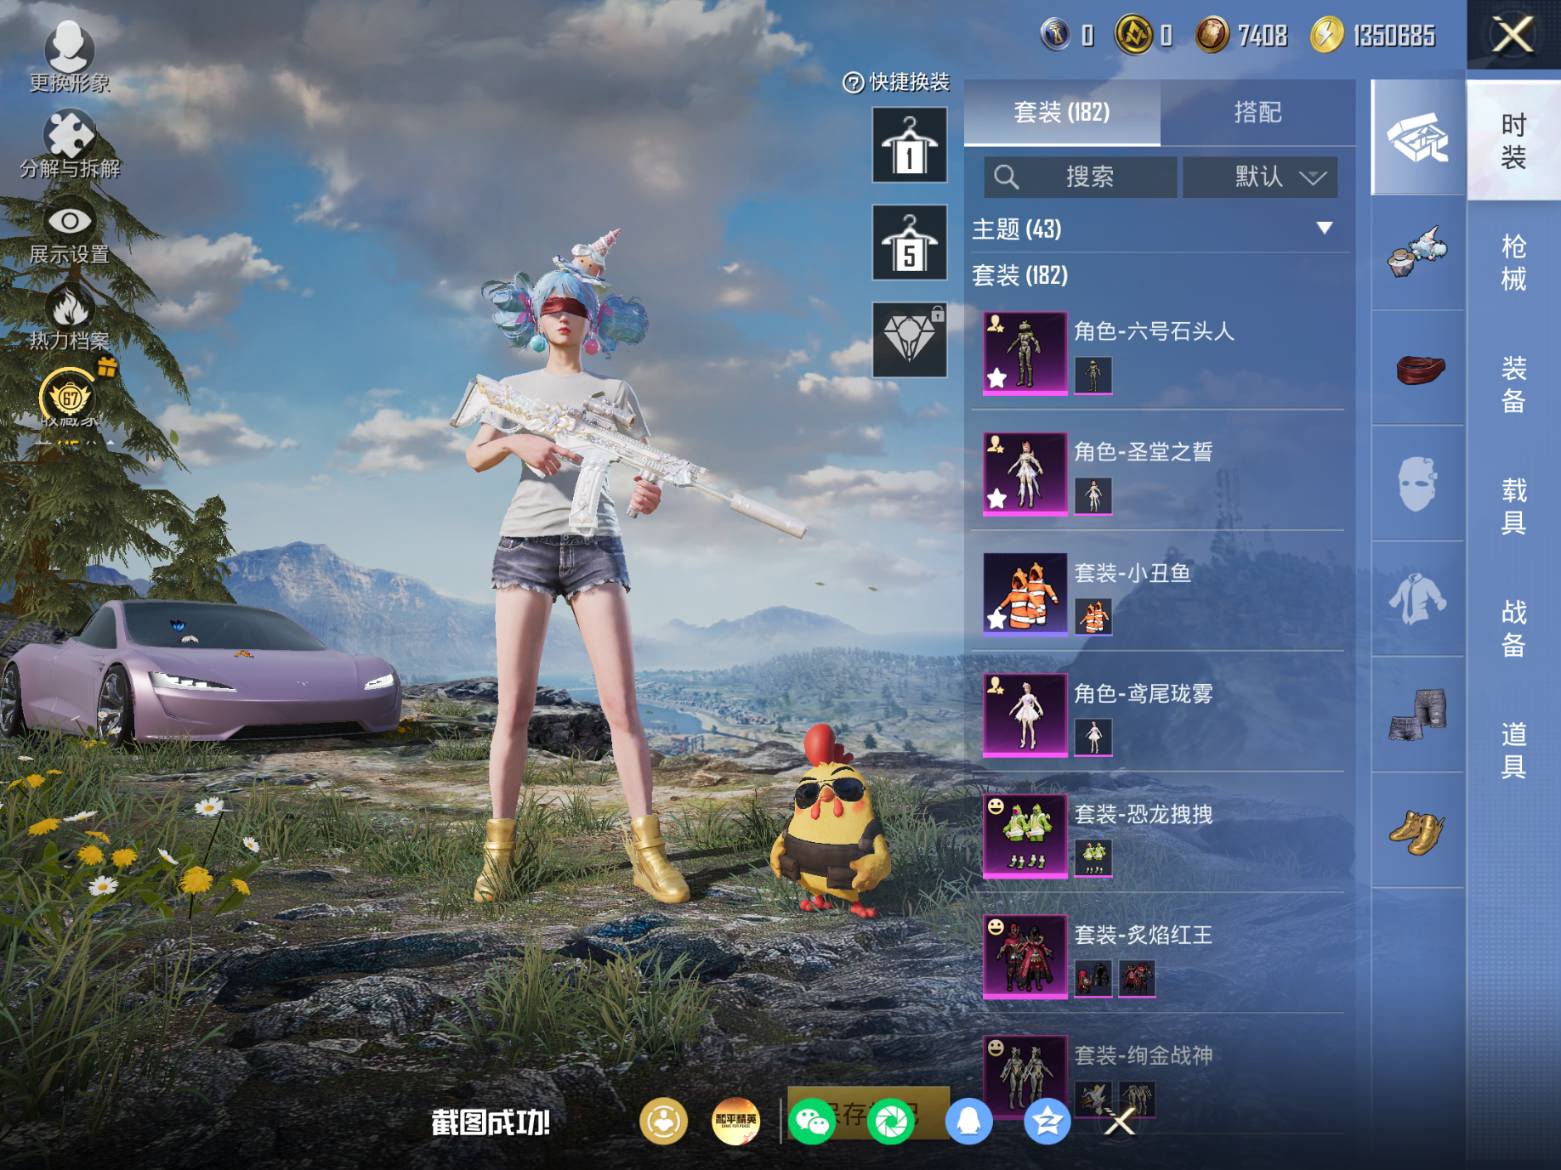Open 分解与拆解 puzzle icon

69,133
